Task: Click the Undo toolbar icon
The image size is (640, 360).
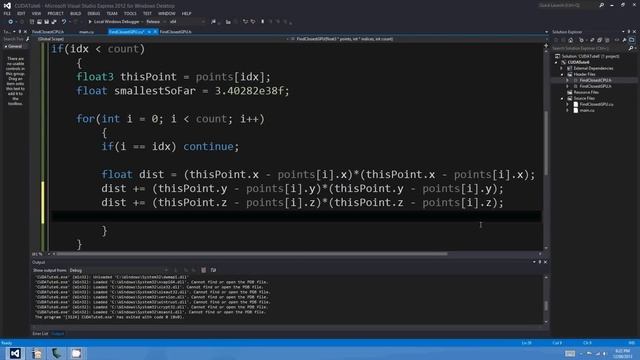Action: tap(64, 22)
